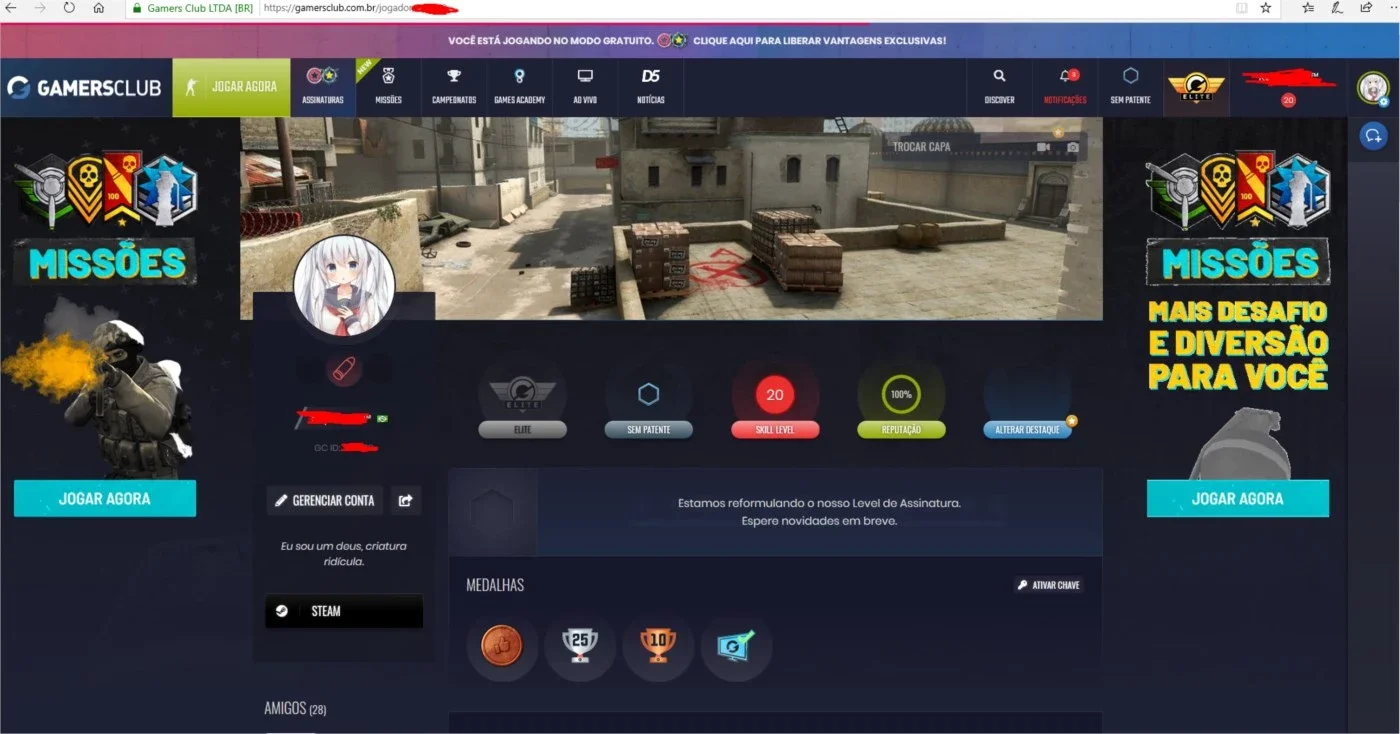This screenshot has width=1400, height=734.
Task: Click the blue monitor checkmark medal
Action: pyautogui.click(x=736, y=646)
